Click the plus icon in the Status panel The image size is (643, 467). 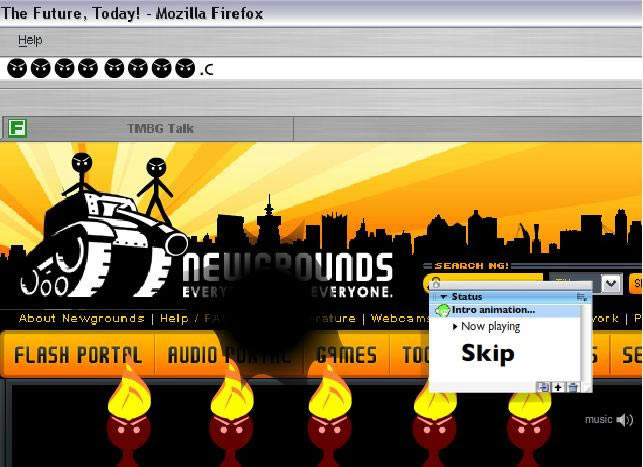[558, 387]
